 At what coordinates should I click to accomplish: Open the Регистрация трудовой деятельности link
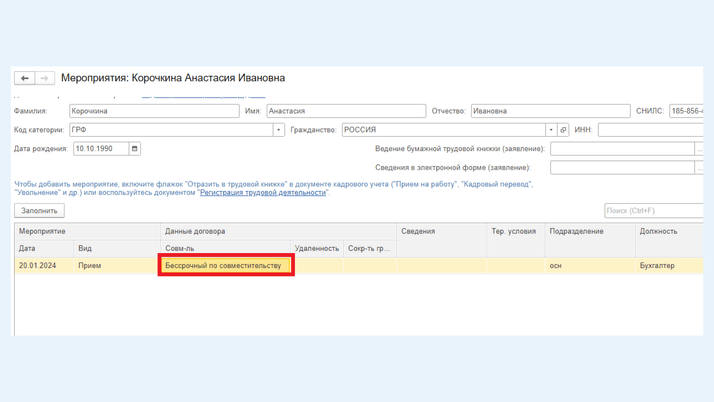(263, 192)
